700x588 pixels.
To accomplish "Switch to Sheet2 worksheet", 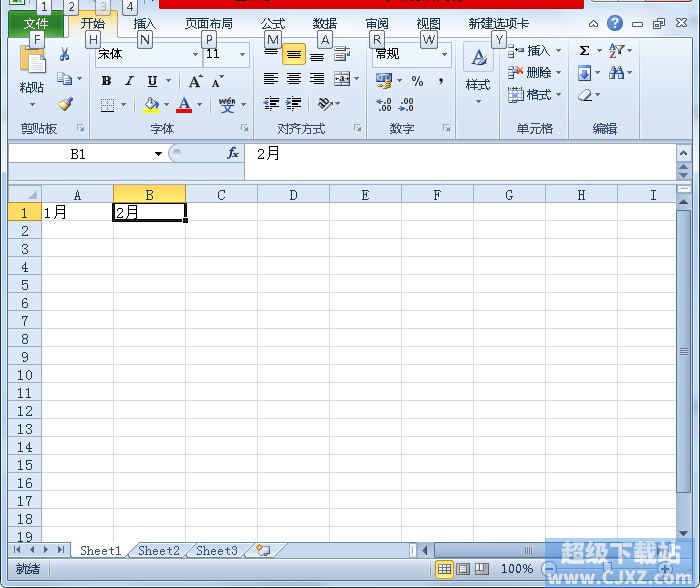I will [x=158, y=551].
